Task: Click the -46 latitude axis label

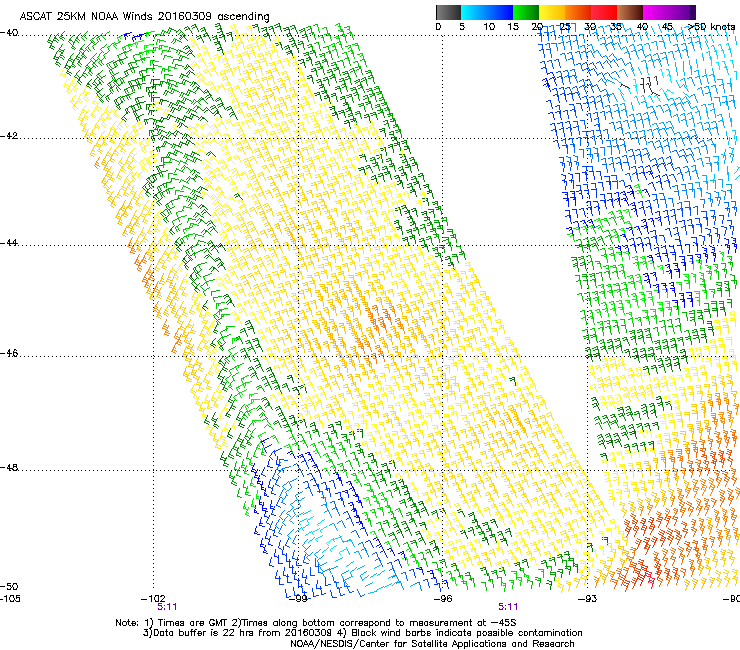Action: tap(9, 354)
